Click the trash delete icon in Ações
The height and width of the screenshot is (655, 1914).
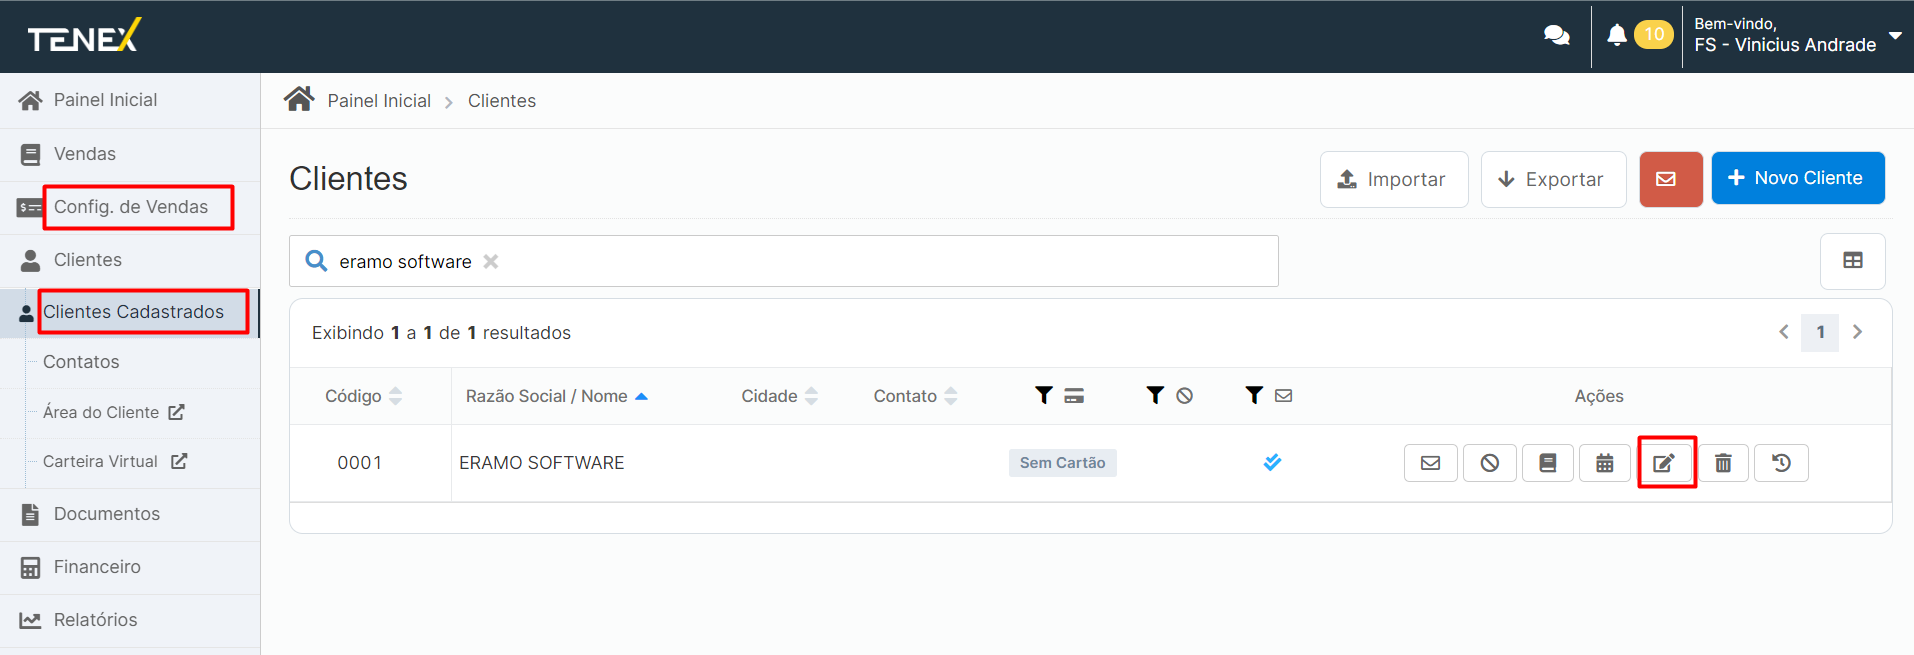(x=1723, y=463)
